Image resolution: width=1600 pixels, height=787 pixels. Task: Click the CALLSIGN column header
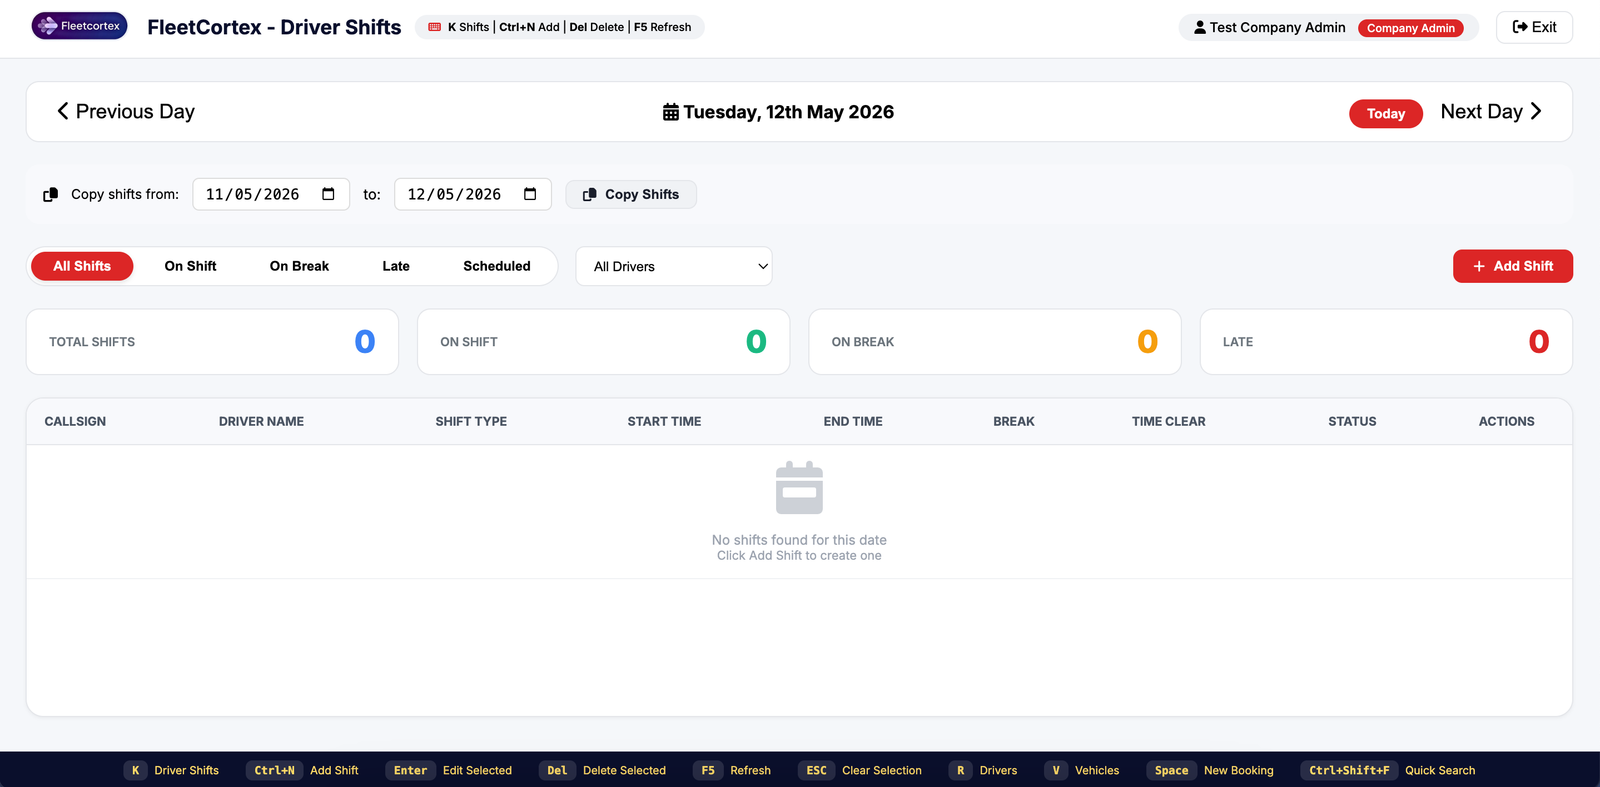[75, 422]
